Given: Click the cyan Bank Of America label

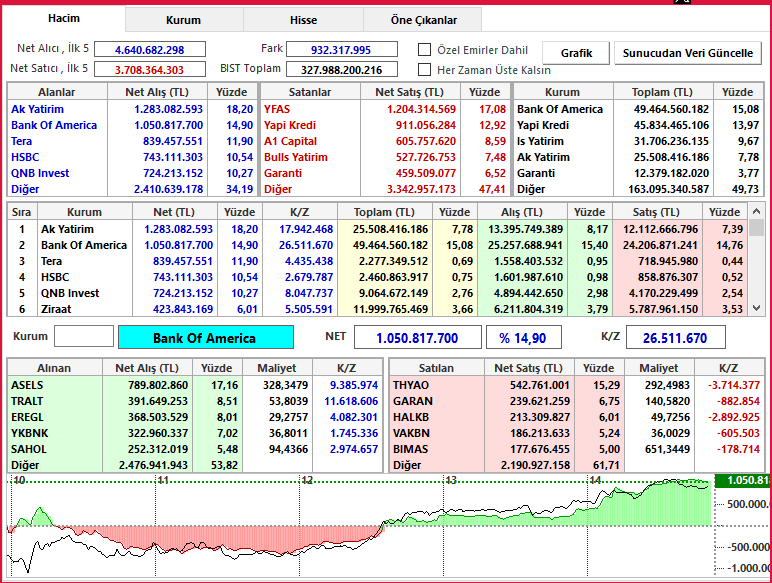Looking at the screenshot, I should [206, 337].
